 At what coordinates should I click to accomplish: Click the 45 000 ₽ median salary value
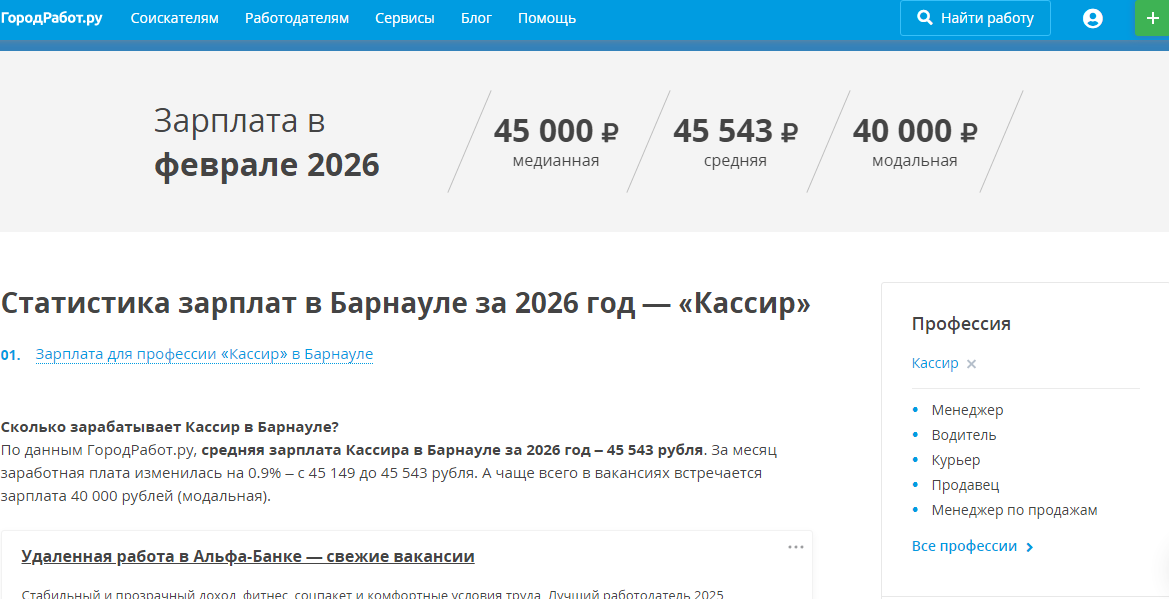click(555, 131)
